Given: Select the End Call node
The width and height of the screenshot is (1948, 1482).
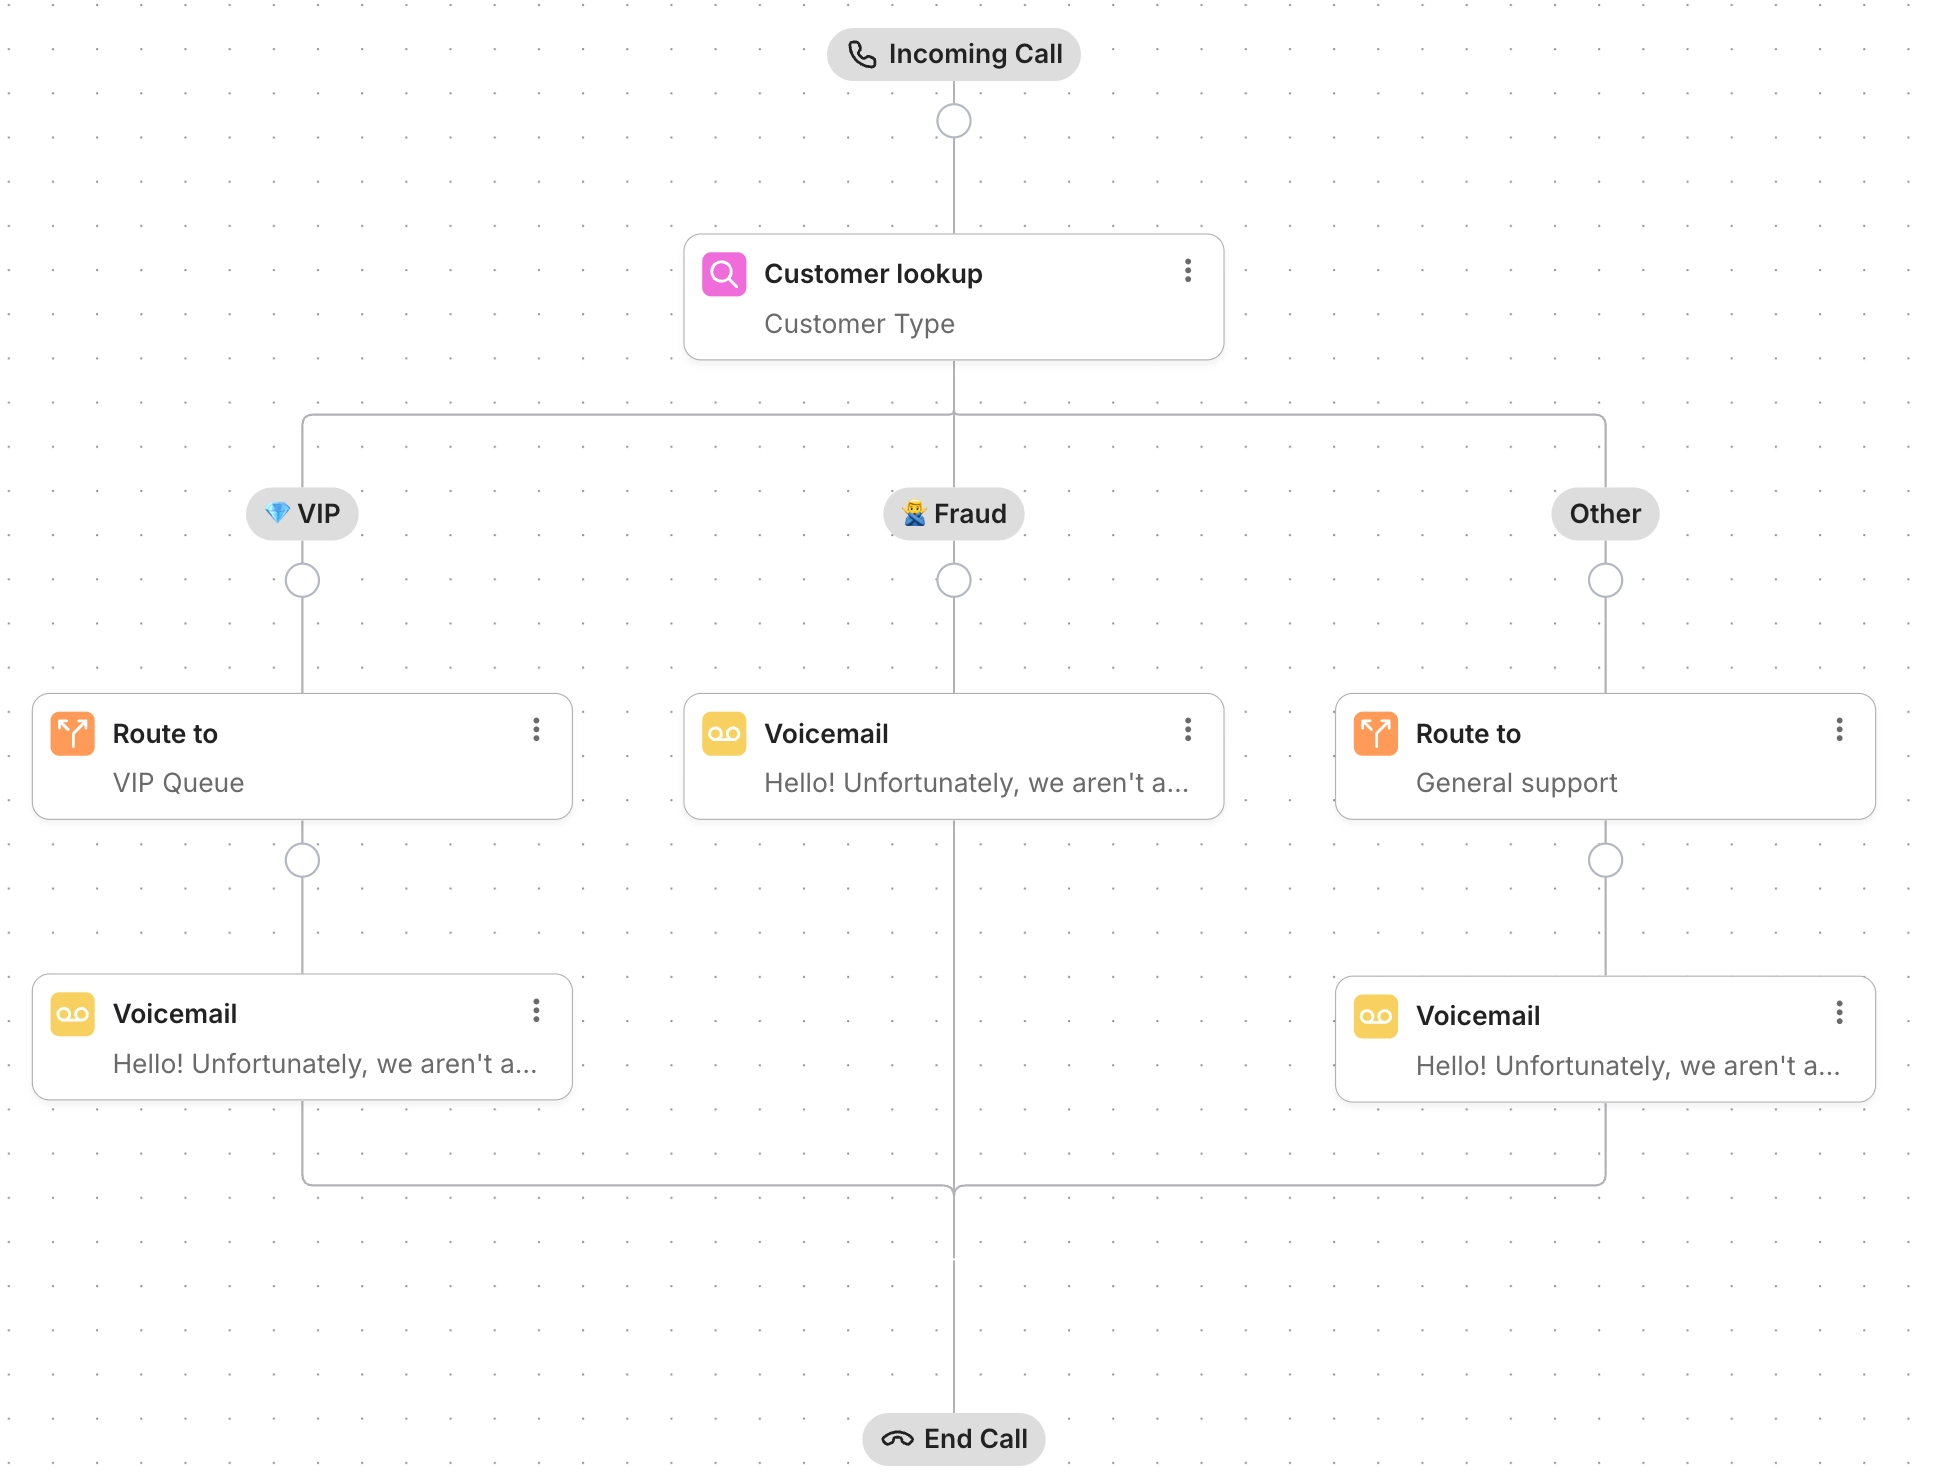Looking at the screenshot, I should 953,1438.
